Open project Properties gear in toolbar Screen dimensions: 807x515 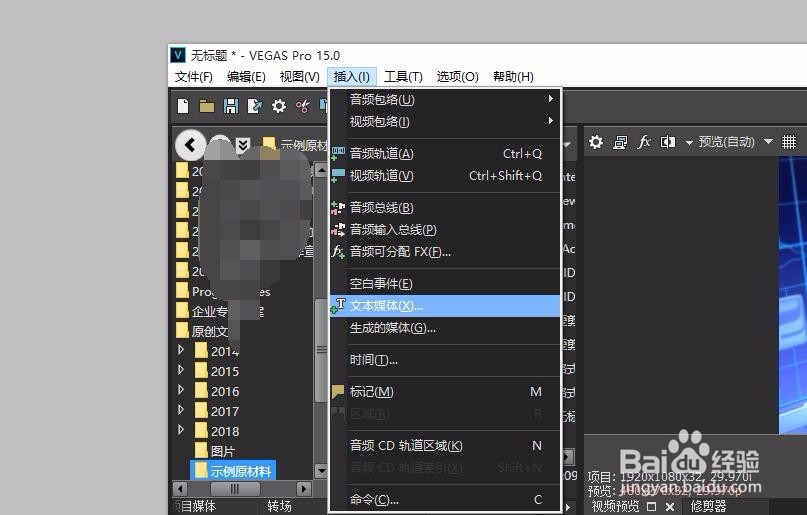(x=279, y=106)
